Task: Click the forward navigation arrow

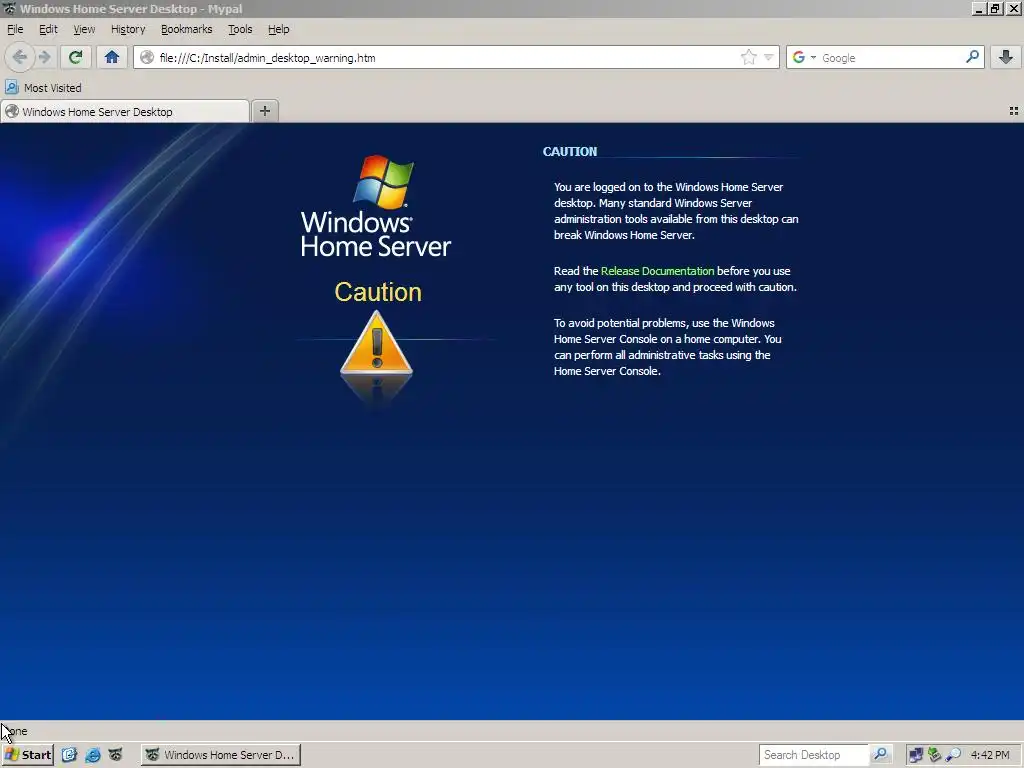Action: tap(44, 57)
